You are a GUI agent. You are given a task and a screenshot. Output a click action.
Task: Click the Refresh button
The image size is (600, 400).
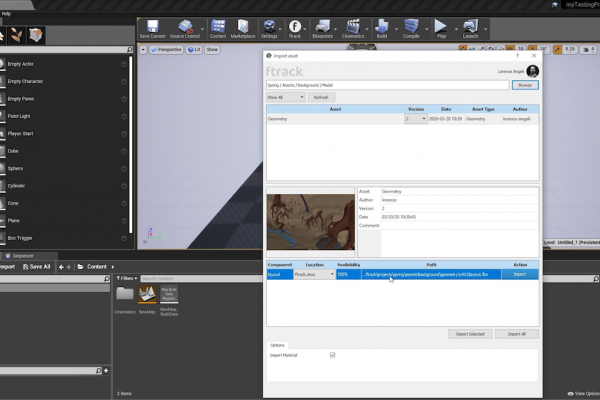321,97
